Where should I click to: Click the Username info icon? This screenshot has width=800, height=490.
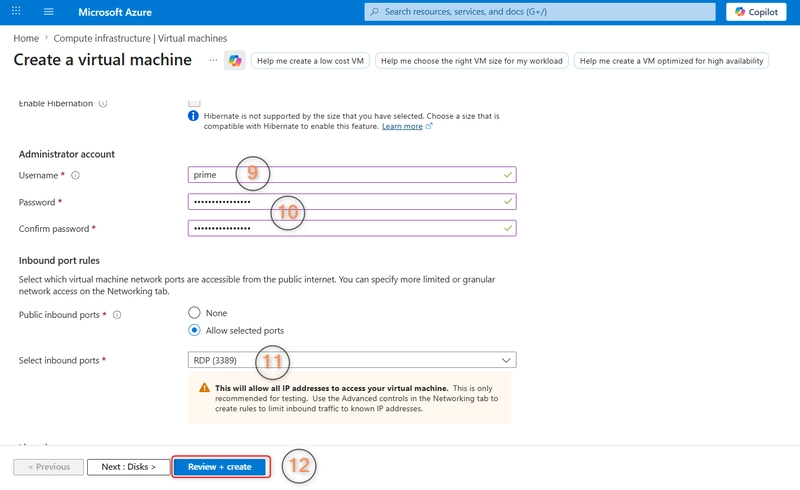point(76,175)
